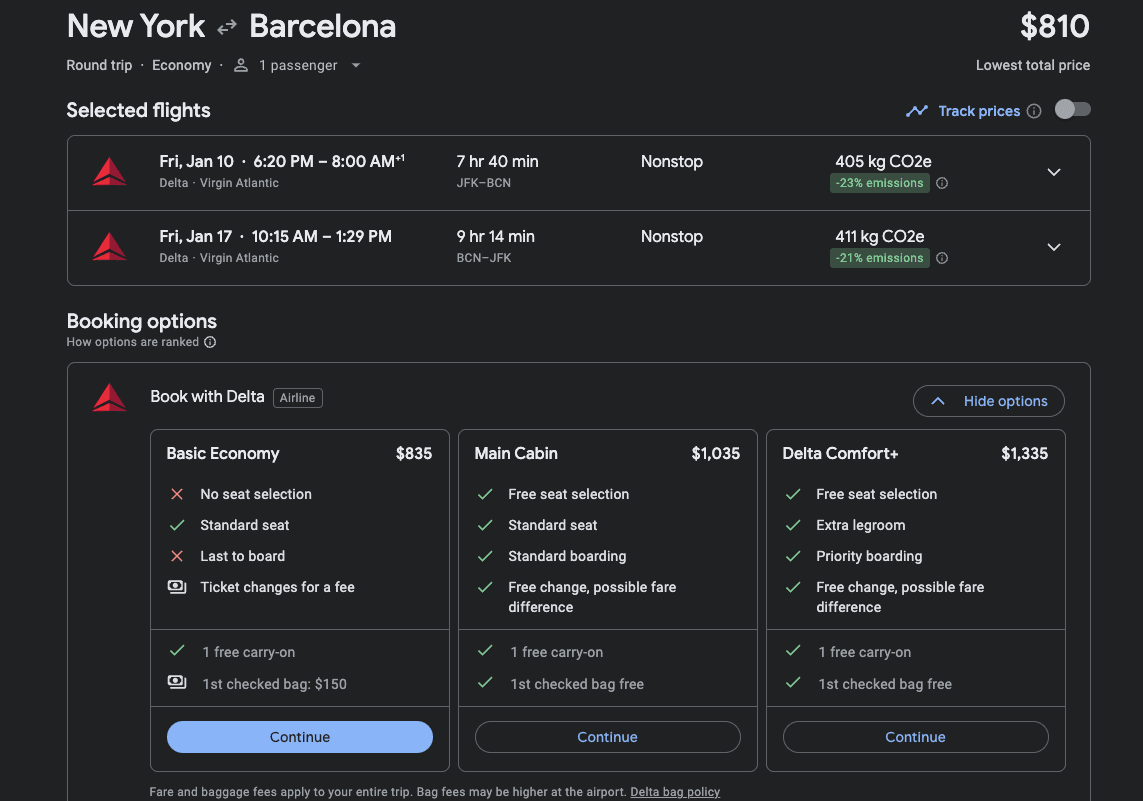Click the Track prices trend line icon
Screen dimensions: 1143x801
916,111
